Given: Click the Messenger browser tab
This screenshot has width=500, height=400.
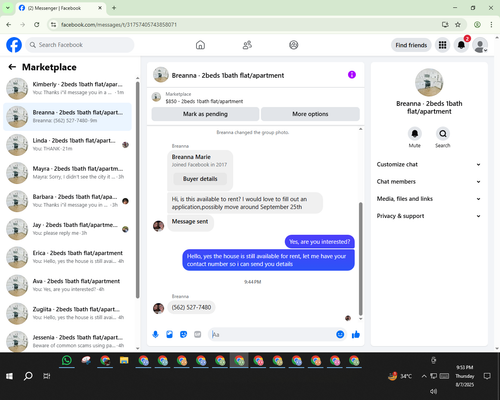Looking at the screenshot, I should (x=61, y=8).
